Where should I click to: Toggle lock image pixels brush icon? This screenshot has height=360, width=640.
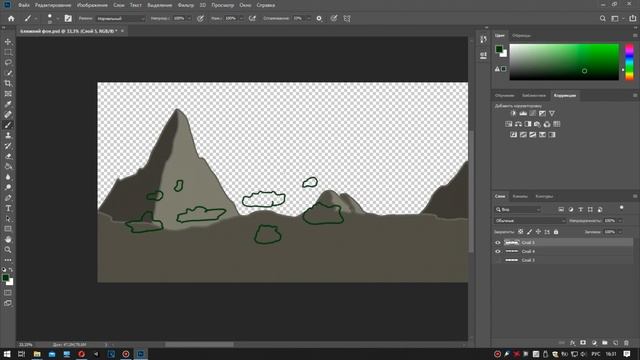pyautogui.click(x=529, y=232)
